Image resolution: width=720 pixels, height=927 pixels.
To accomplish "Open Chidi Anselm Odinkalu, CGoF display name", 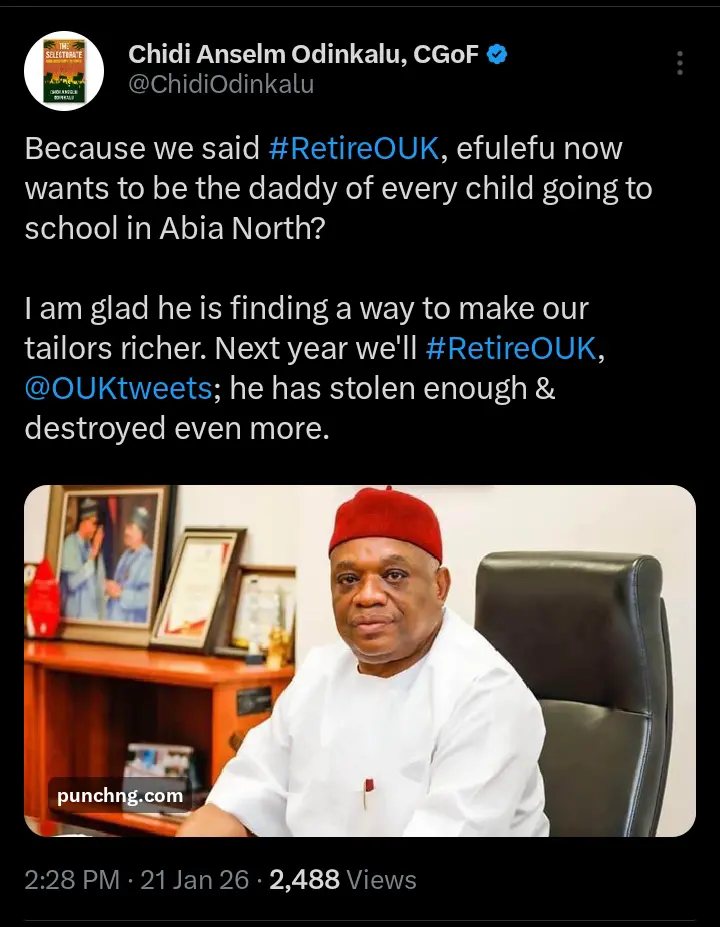I will point(304,55).
